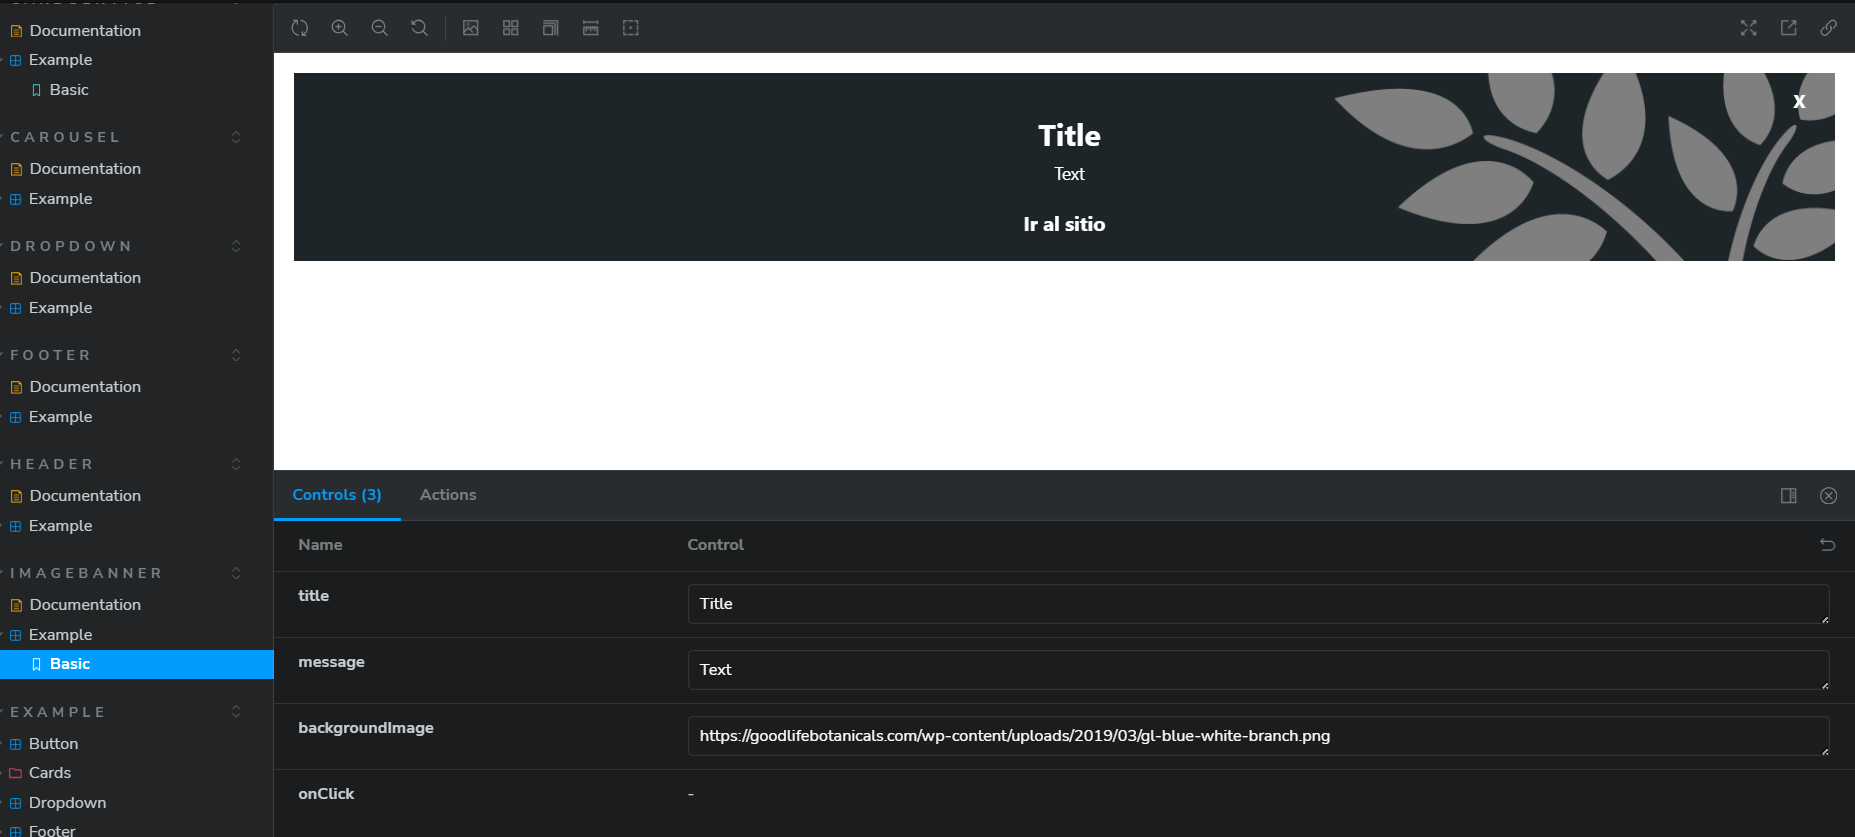Open Dropdown component under Example section
Image resolution: width=1855 pixels, height=837 pixels.
tap(67, 803)
